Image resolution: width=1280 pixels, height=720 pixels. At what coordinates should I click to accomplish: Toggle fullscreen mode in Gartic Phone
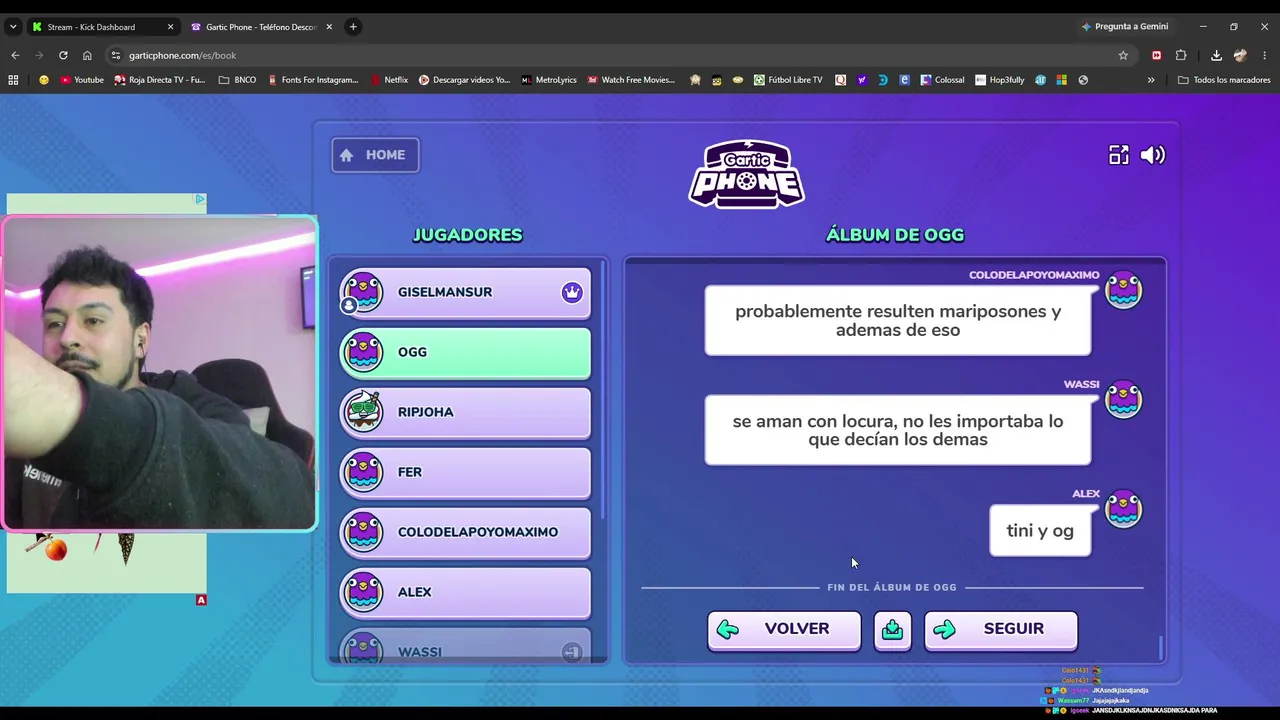click(x=1118, y=155)
